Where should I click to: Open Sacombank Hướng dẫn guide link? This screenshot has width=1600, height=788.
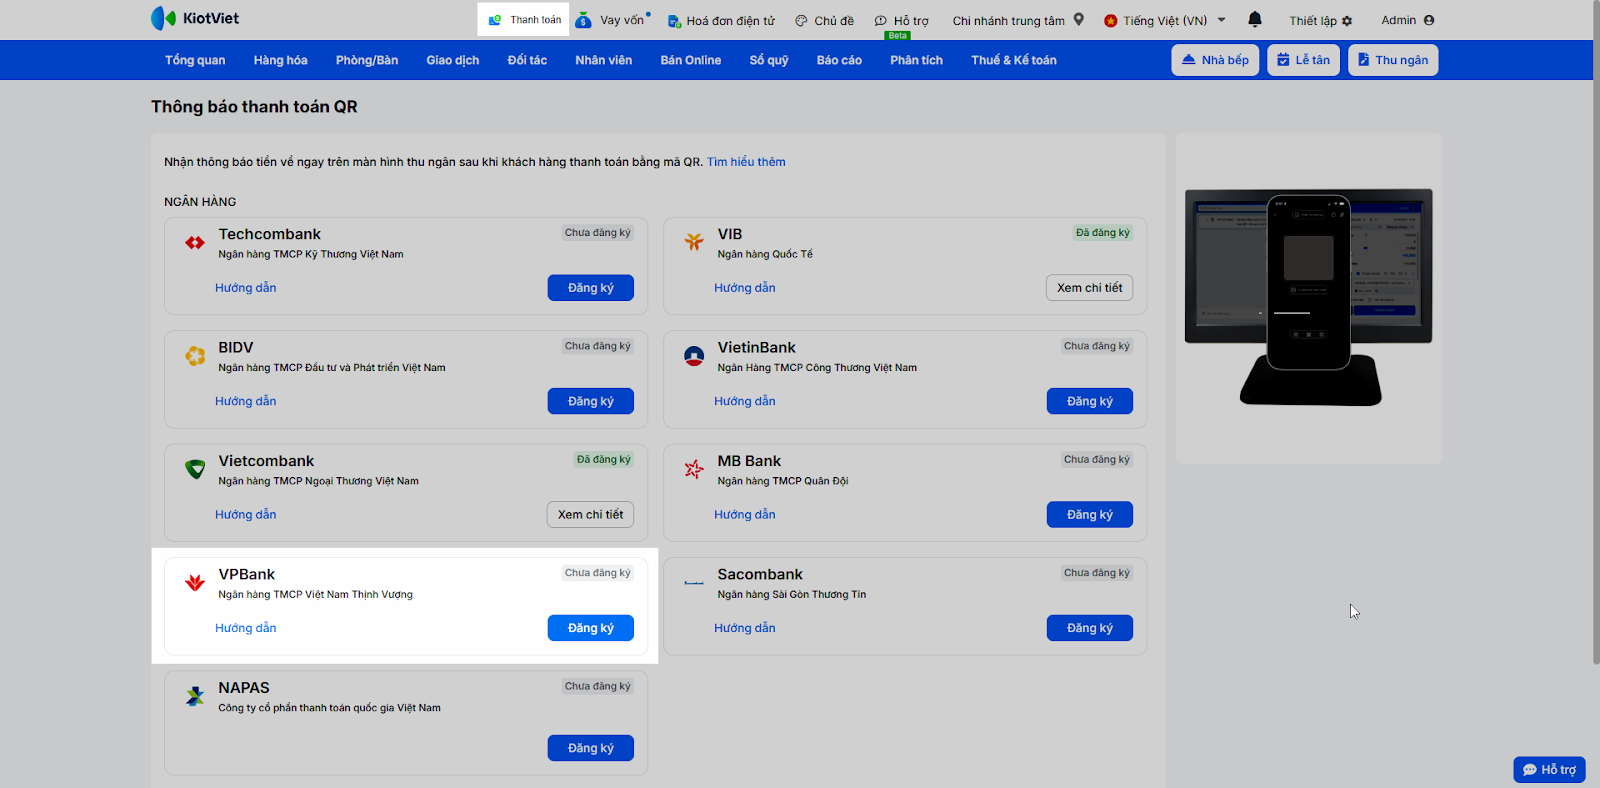745,628
